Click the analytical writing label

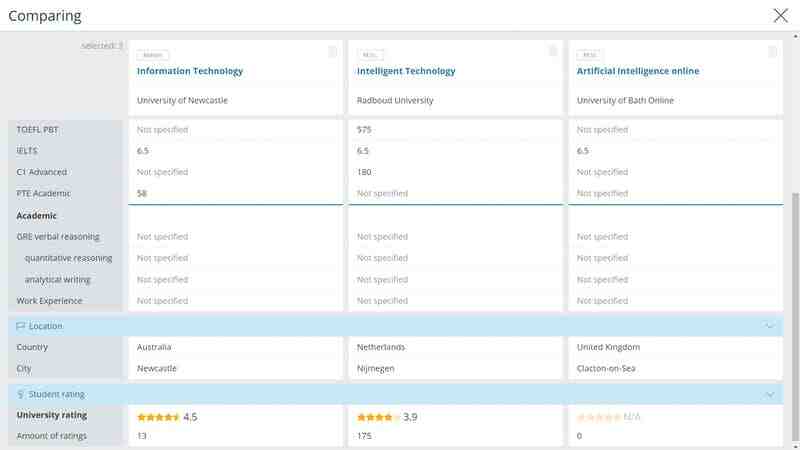pos(57,280)
